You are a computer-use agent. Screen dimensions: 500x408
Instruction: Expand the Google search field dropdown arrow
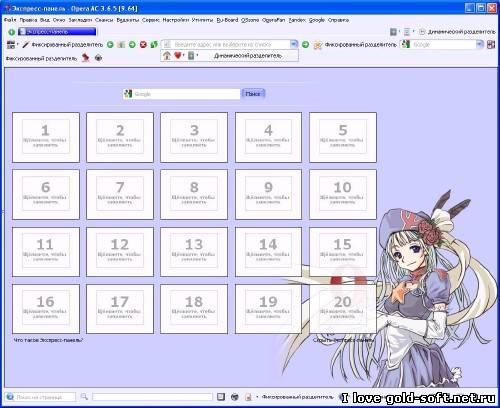[479, 44]
